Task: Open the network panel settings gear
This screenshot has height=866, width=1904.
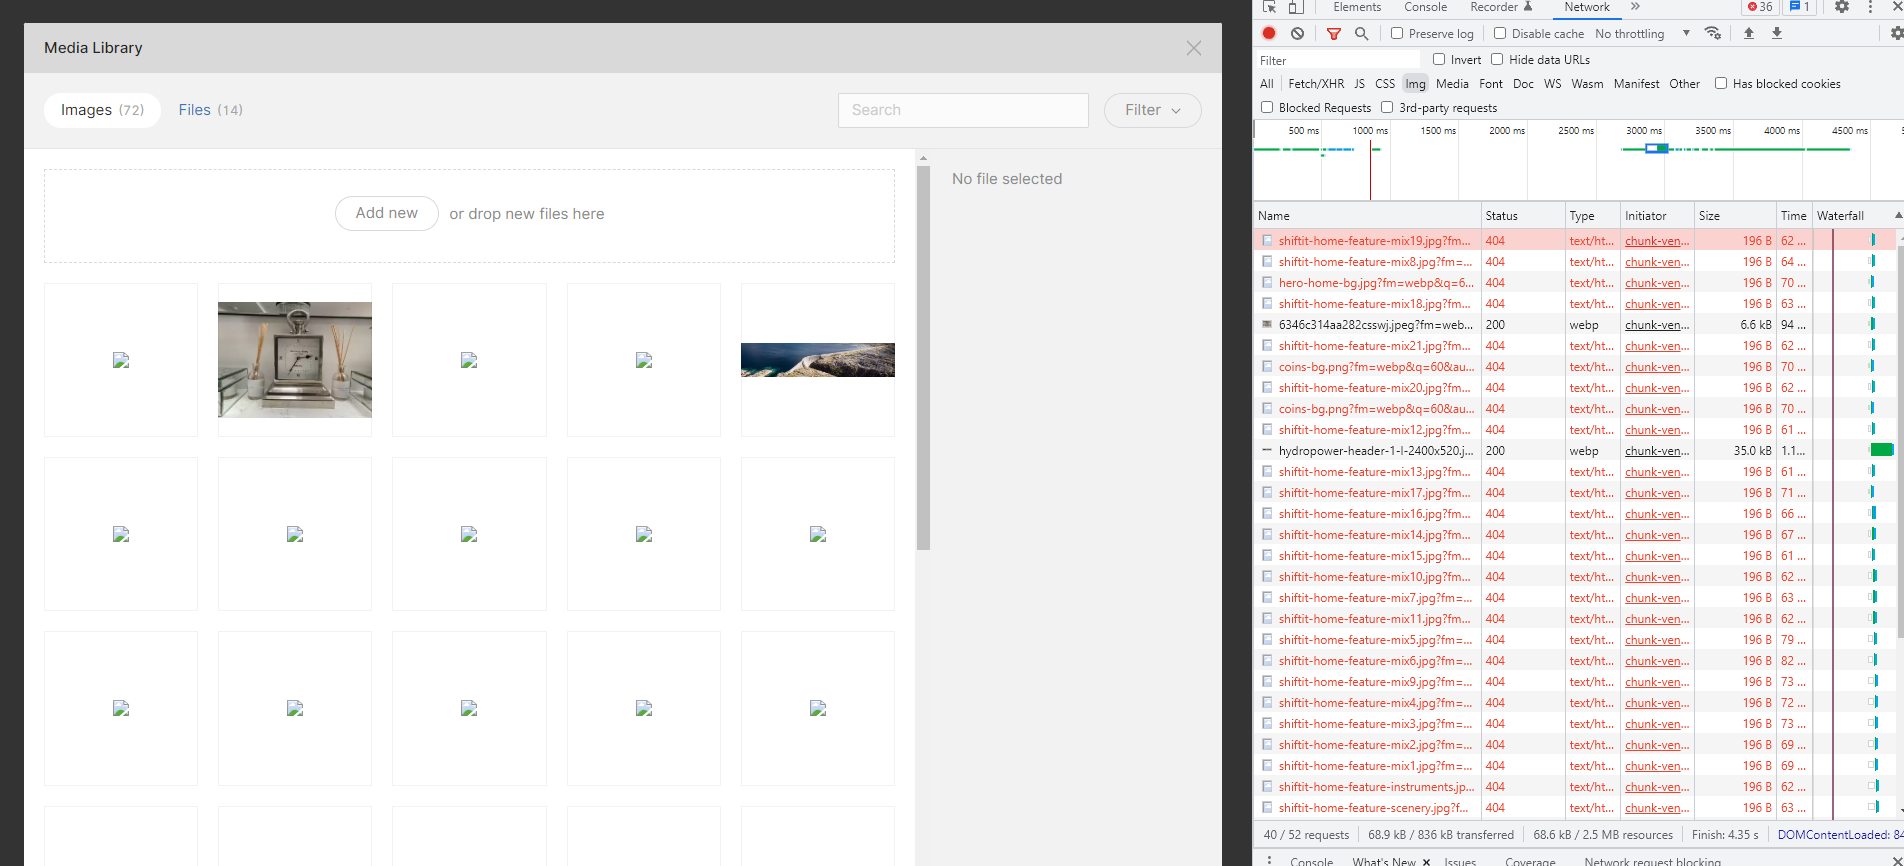Action: (x=1896, y=33)
